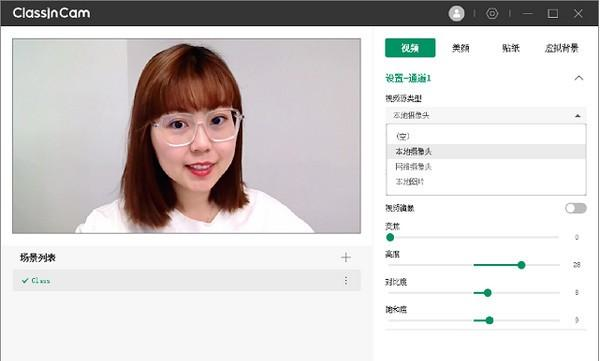Switch to the 贴纸 stickers tab
The height and width of the screenshot is (361, 600).
coord(510,48)
